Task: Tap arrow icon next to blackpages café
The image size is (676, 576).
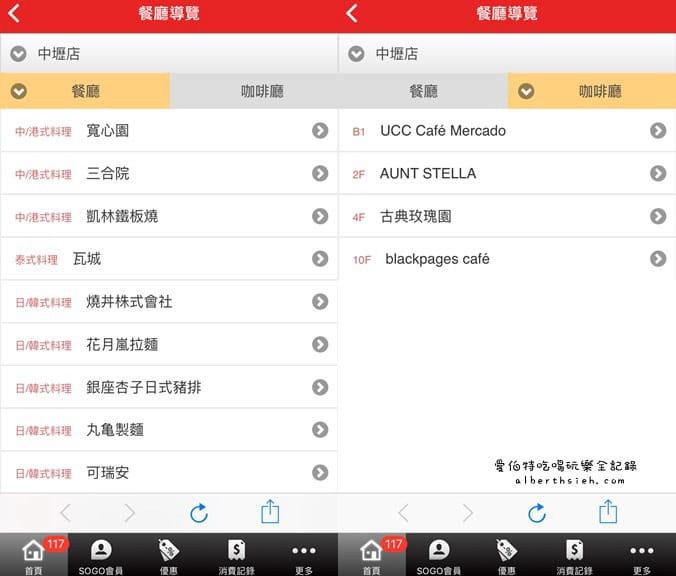Action: coord(658,259)
